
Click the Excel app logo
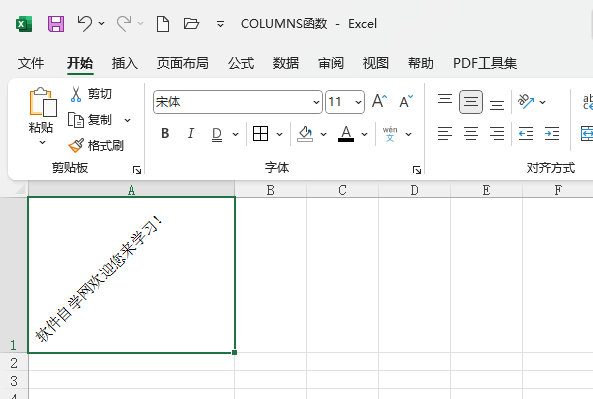24,24
